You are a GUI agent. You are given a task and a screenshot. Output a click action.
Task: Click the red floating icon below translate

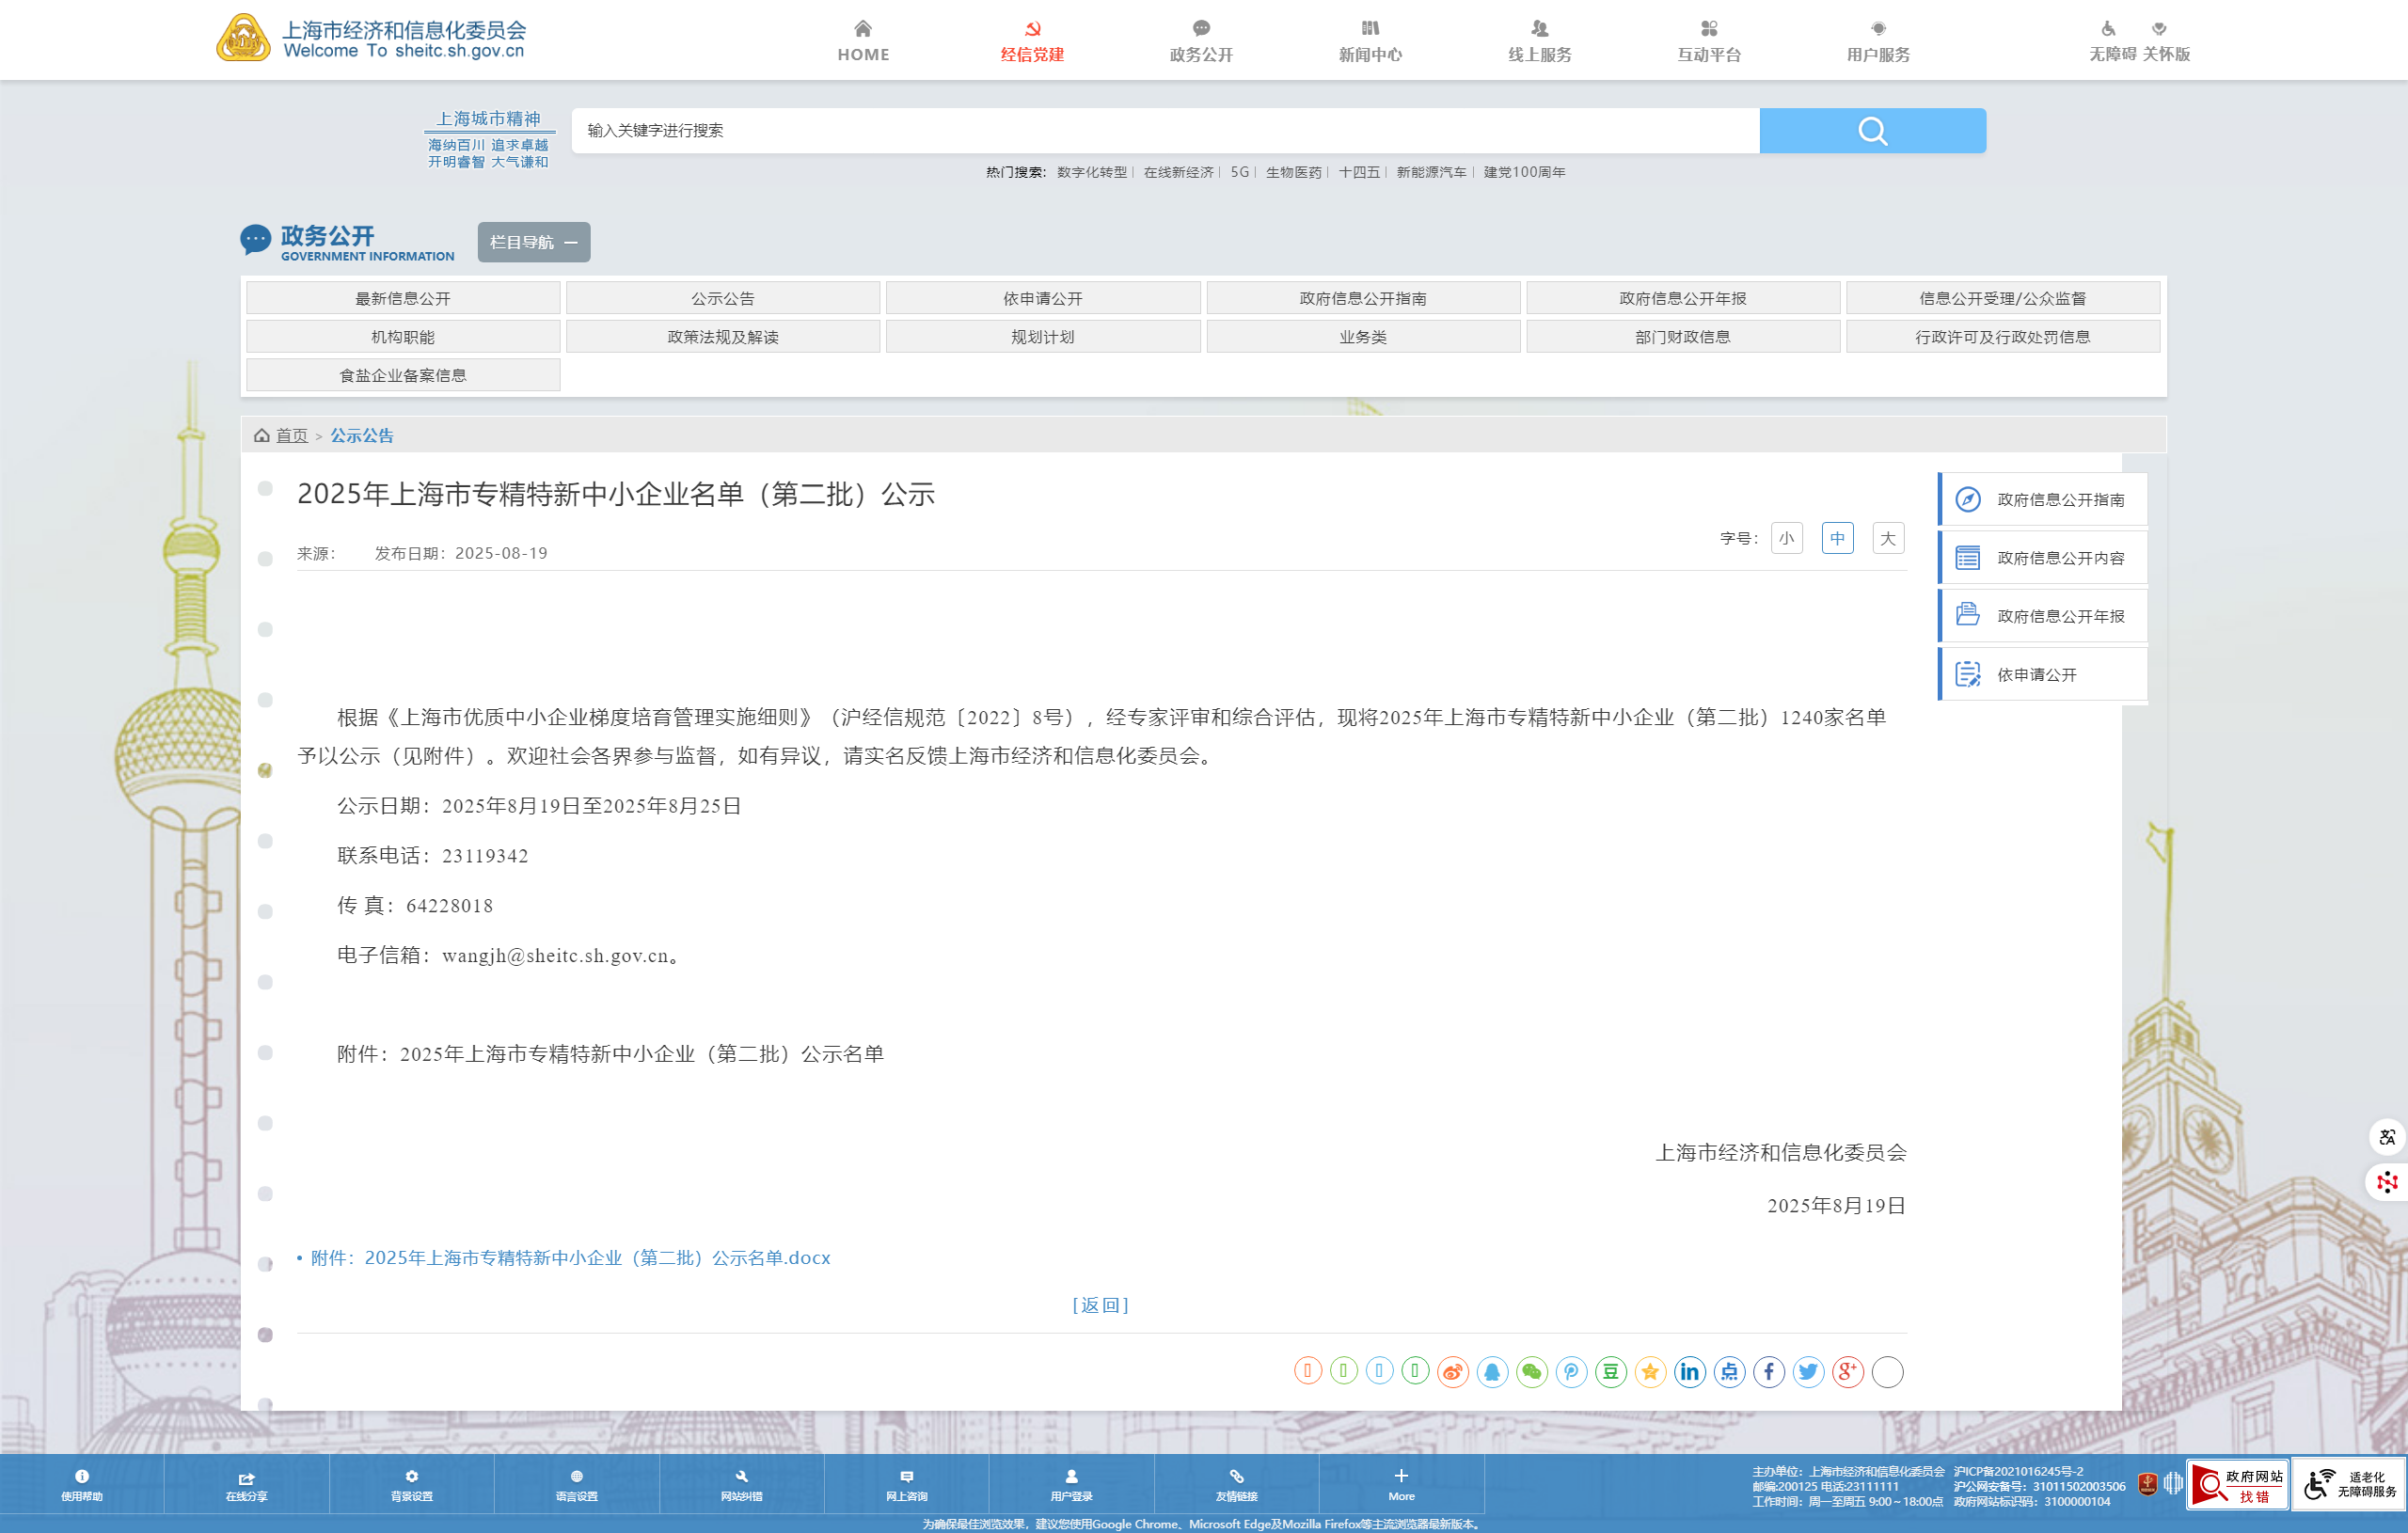pos(2388,1183)
